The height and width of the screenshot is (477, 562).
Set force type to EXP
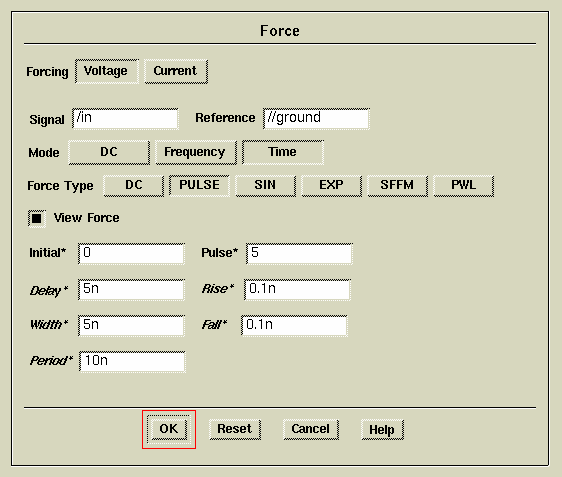tap(332, 186)
